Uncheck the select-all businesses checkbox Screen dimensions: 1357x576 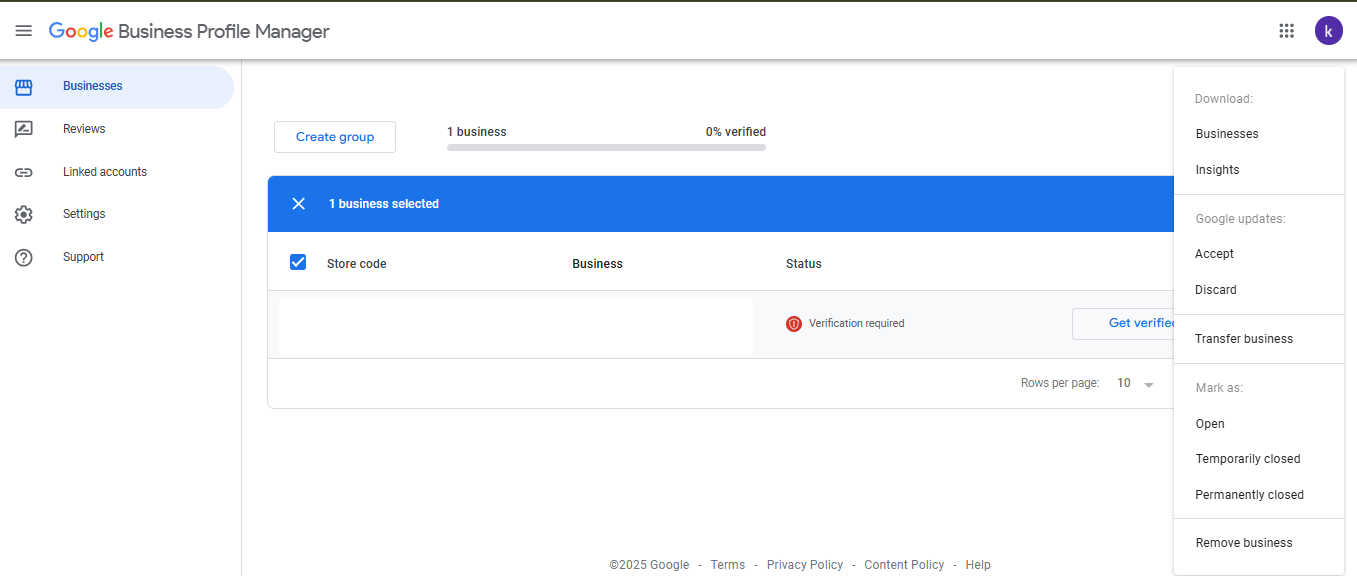298,262
